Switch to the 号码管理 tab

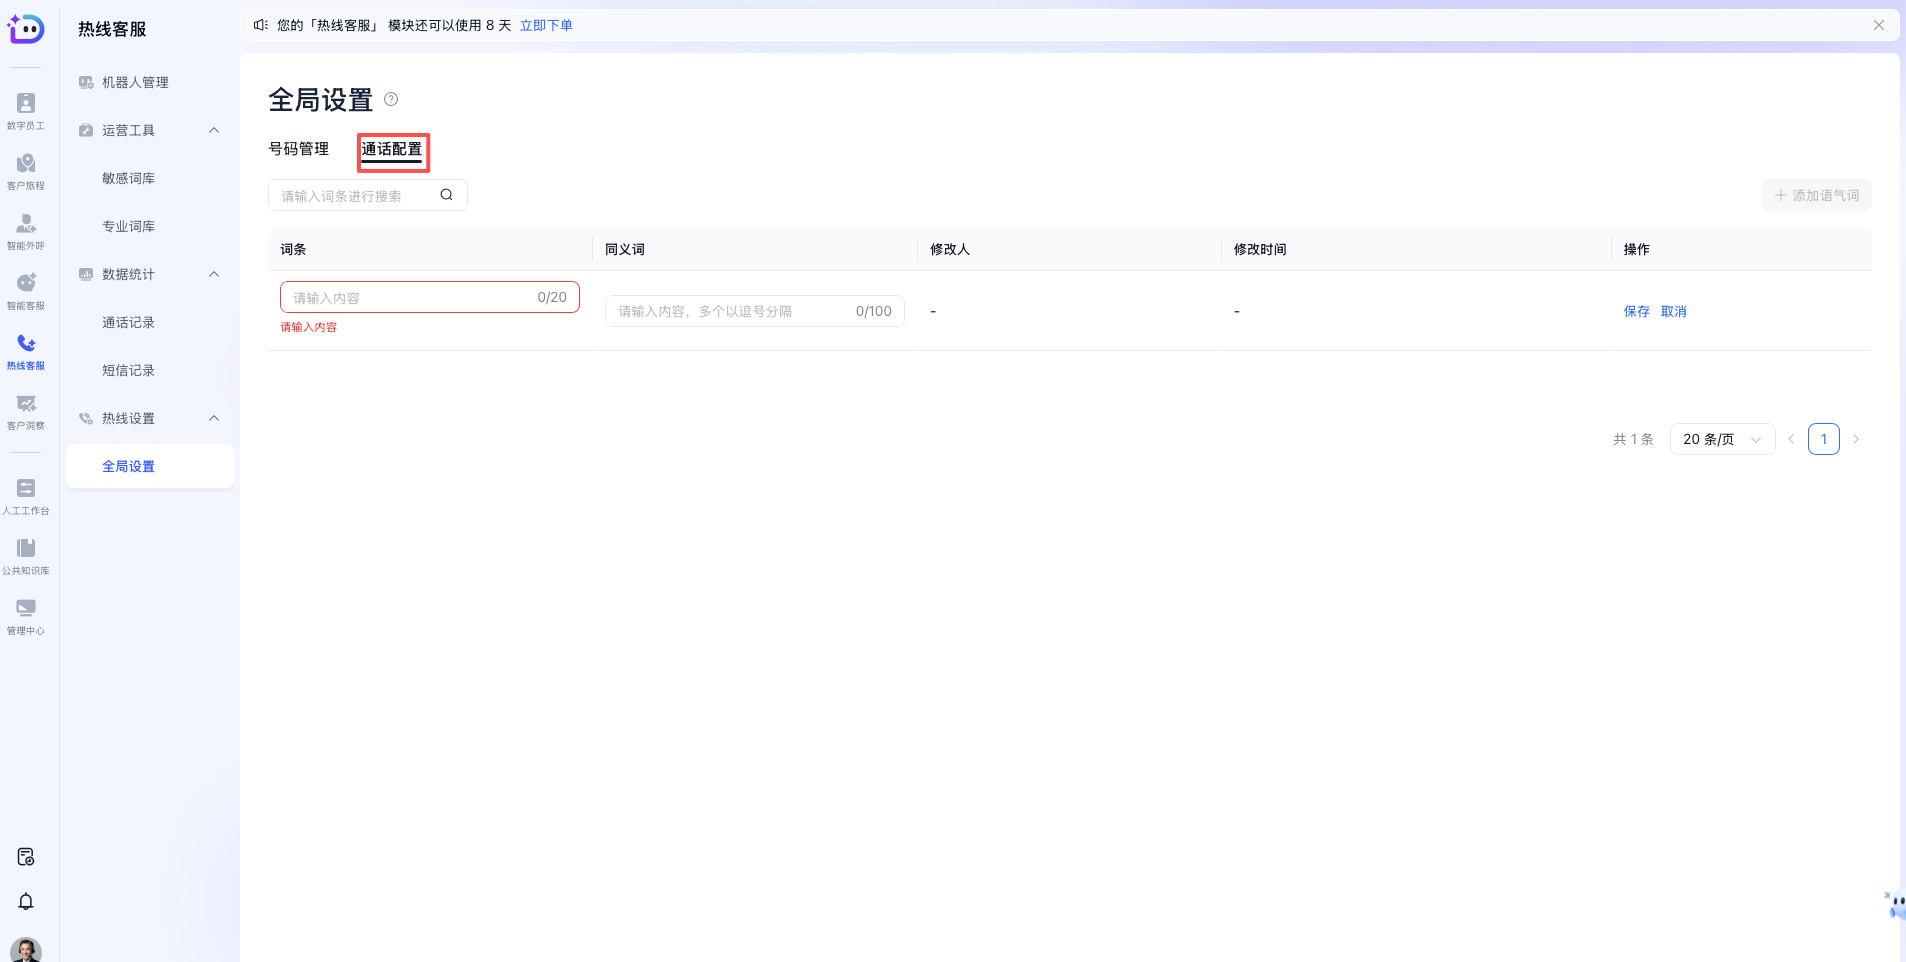pyautogui.click(x=299, y=149)
